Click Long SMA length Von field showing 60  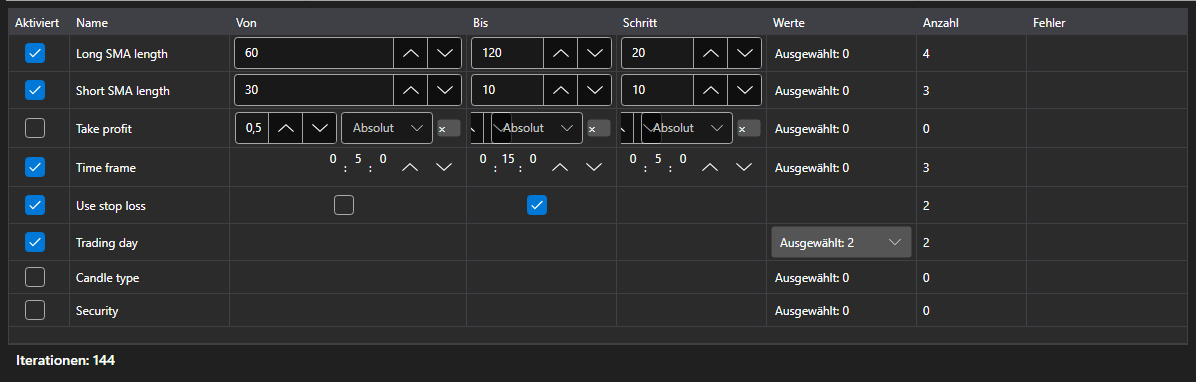314,53
